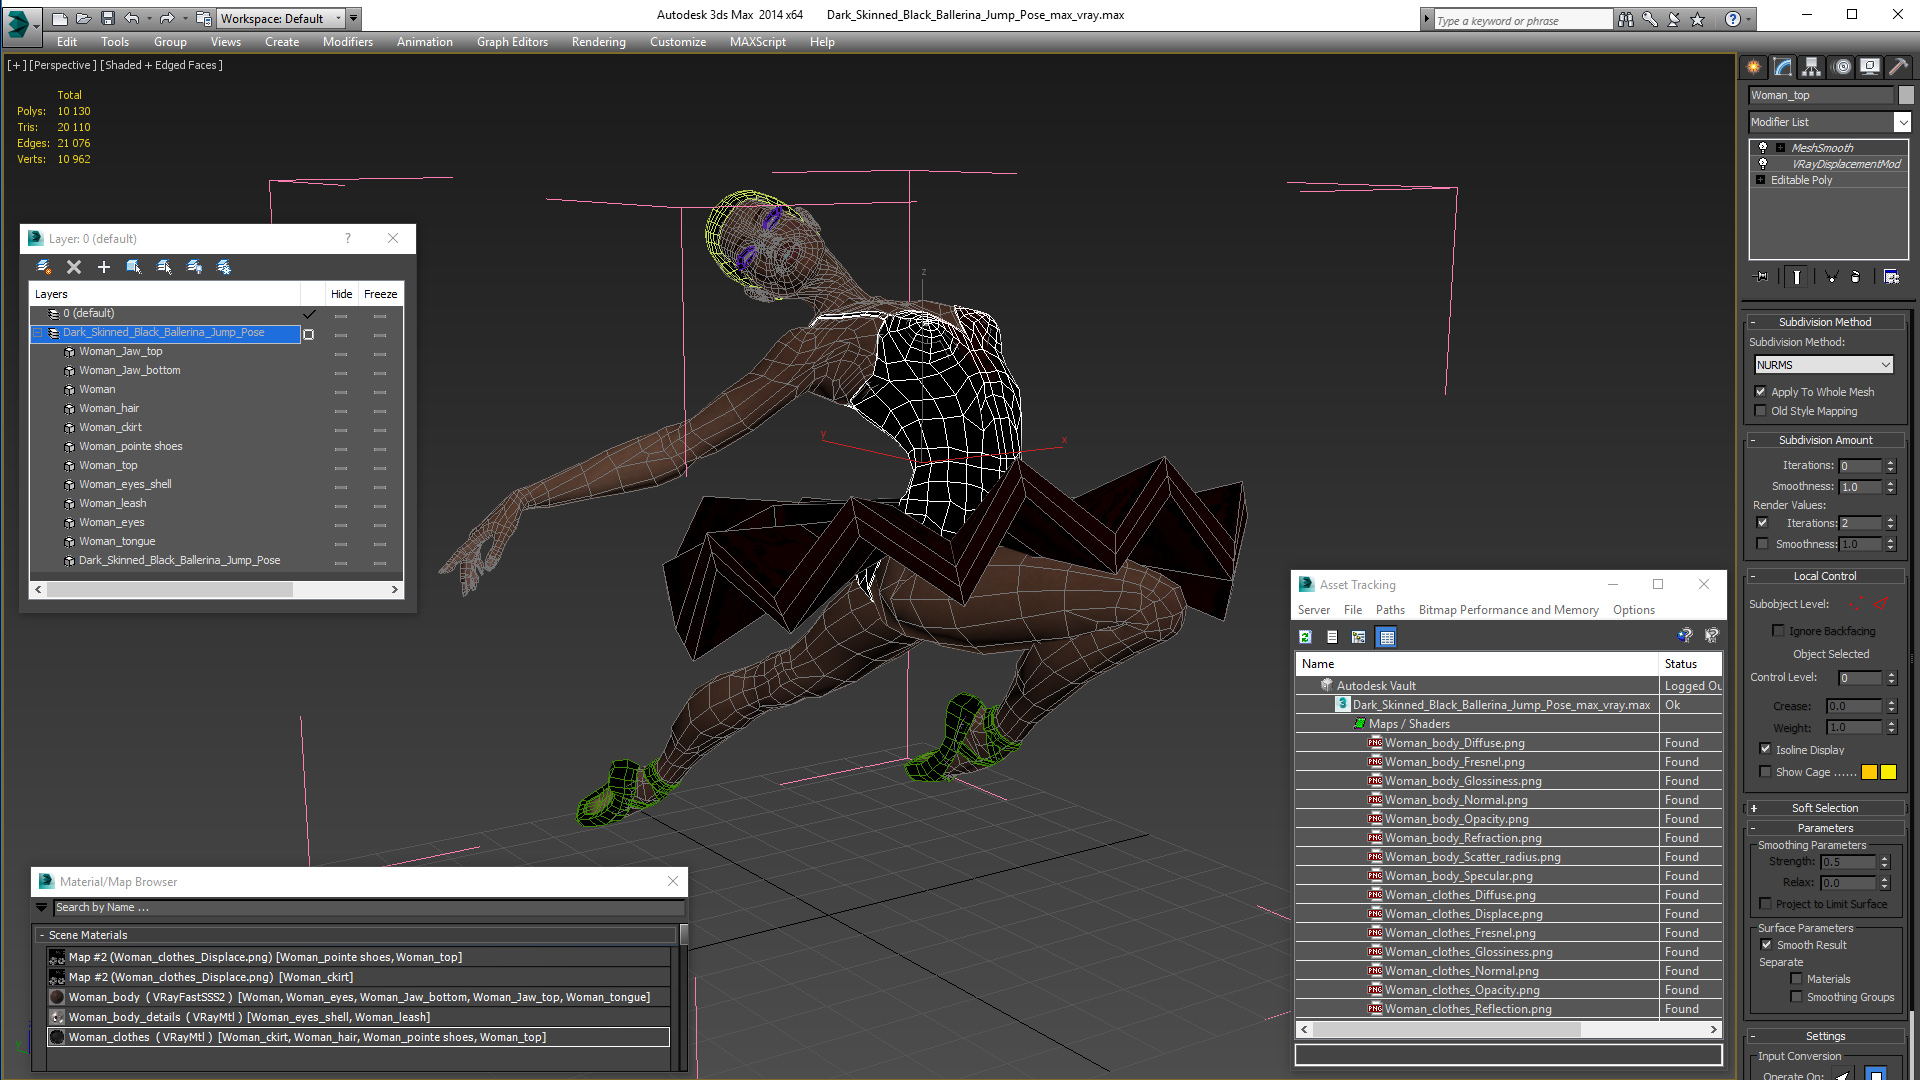Collapse the Subdivision Amount rollout

point(1825,440)
